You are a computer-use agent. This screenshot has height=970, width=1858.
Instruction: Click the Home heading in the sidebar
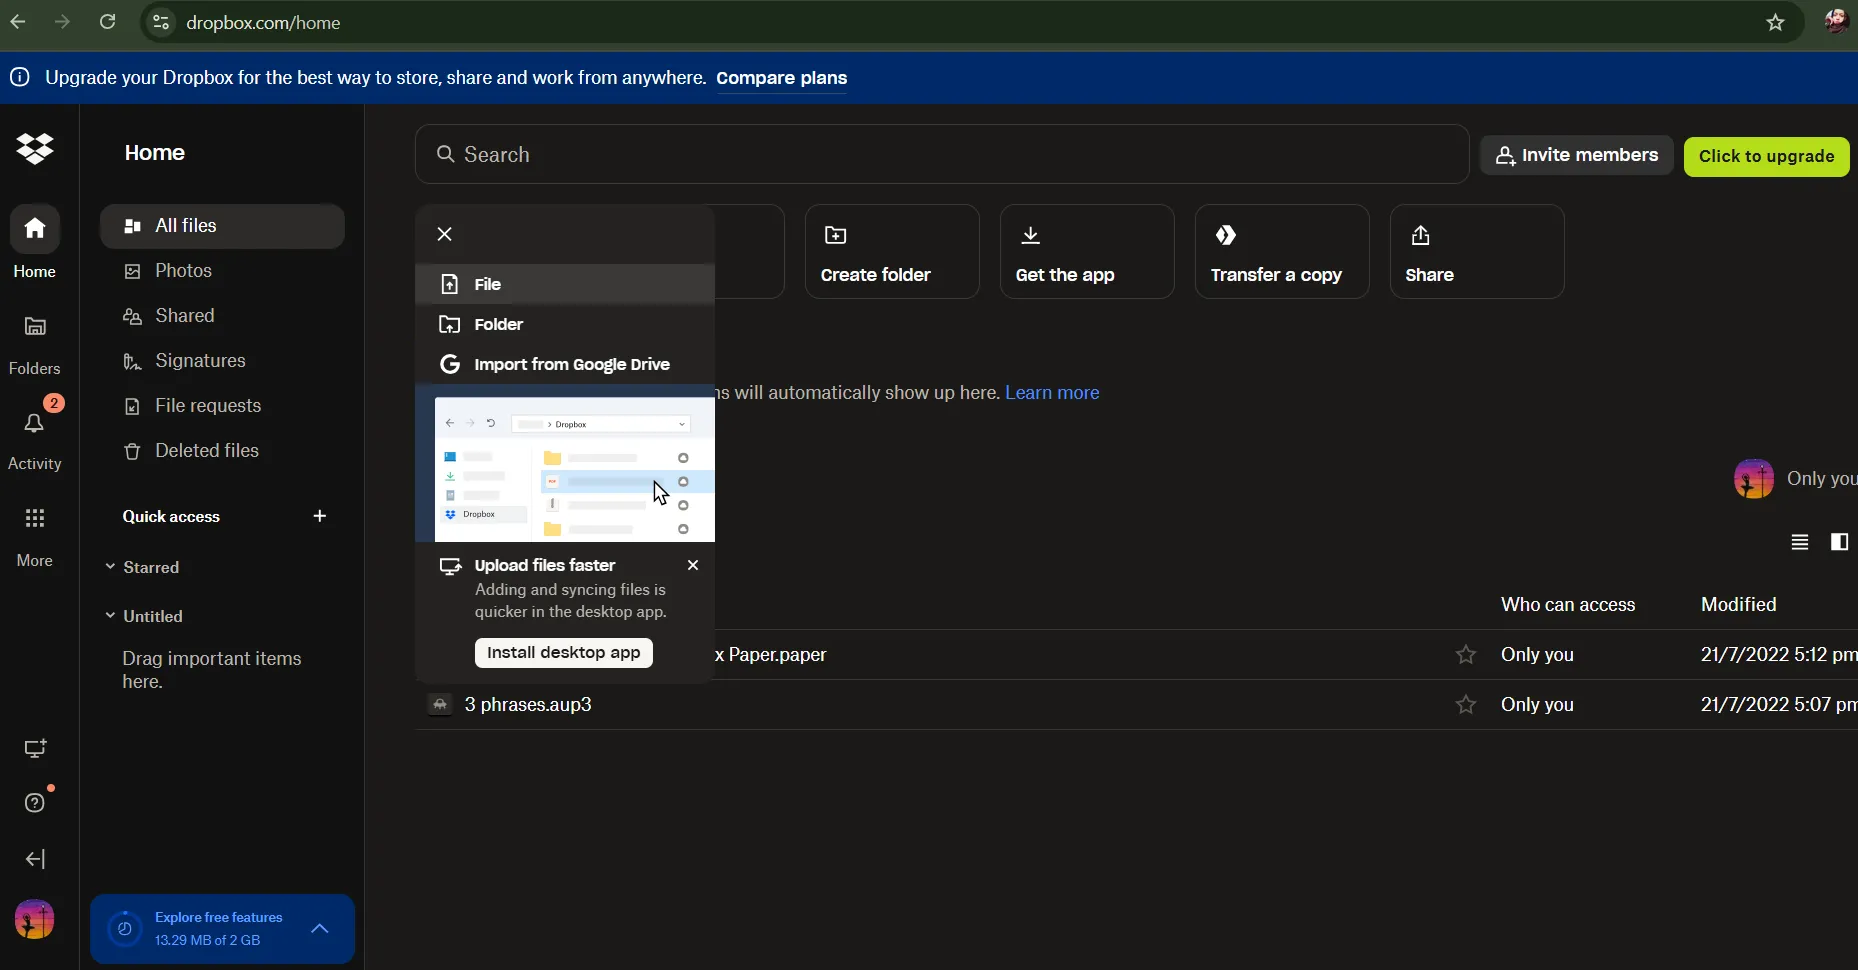pos(155,153)
